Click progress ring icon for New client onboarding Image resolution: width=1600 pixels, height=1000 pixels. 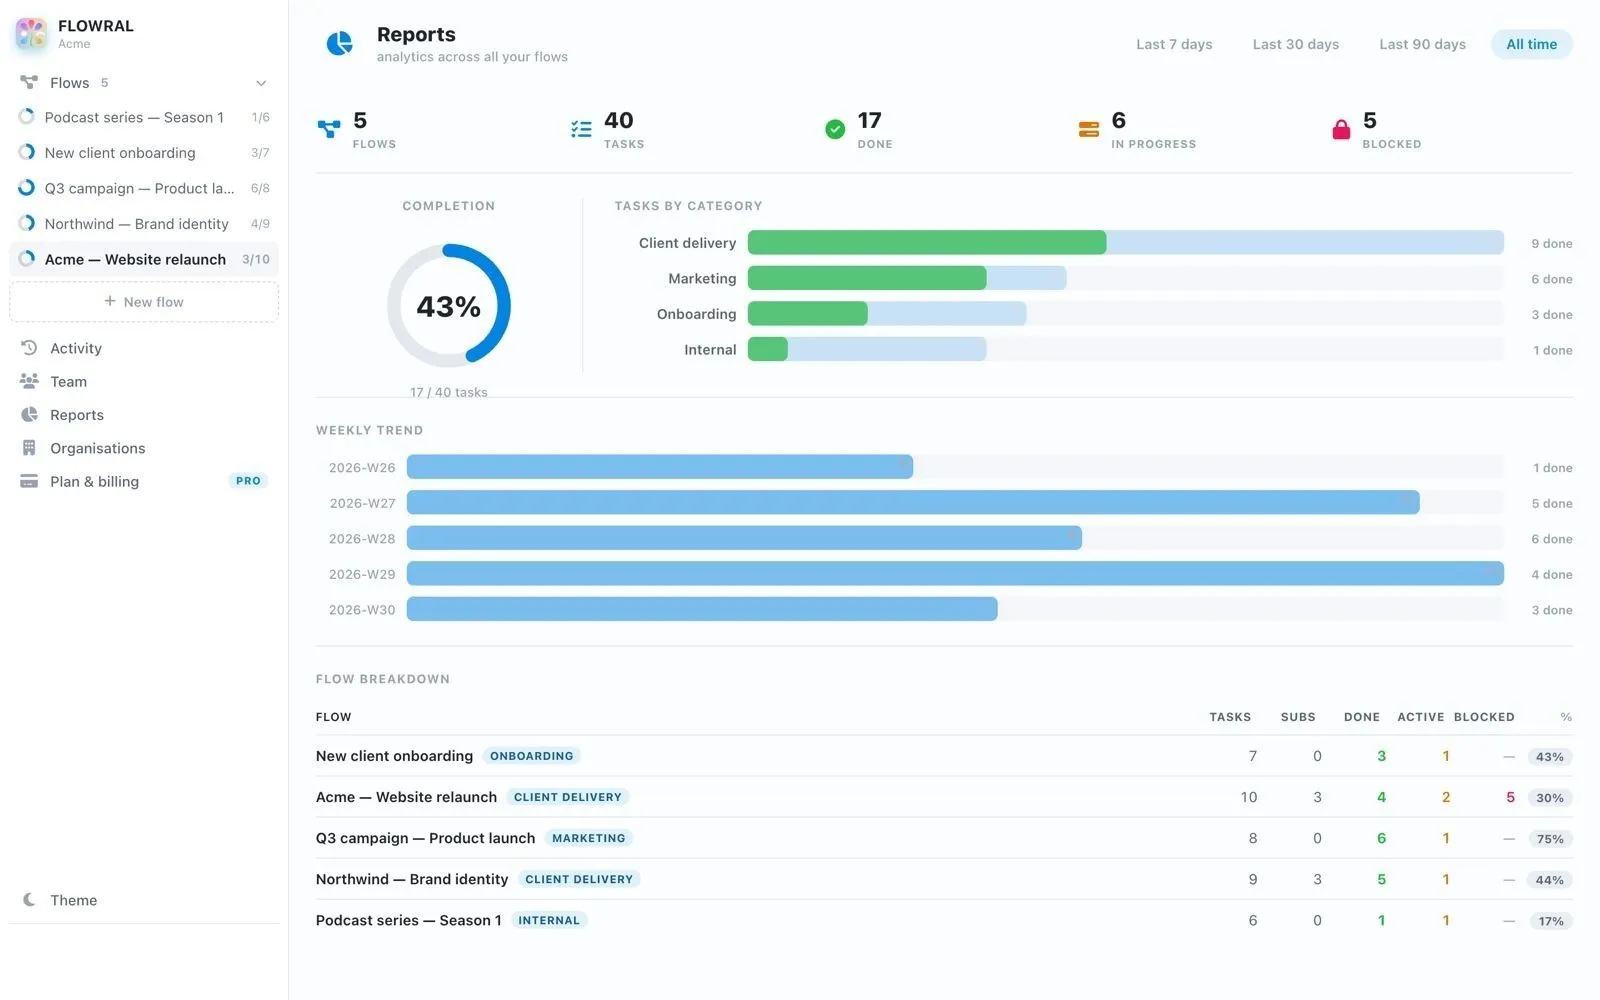tap(27, 153)
